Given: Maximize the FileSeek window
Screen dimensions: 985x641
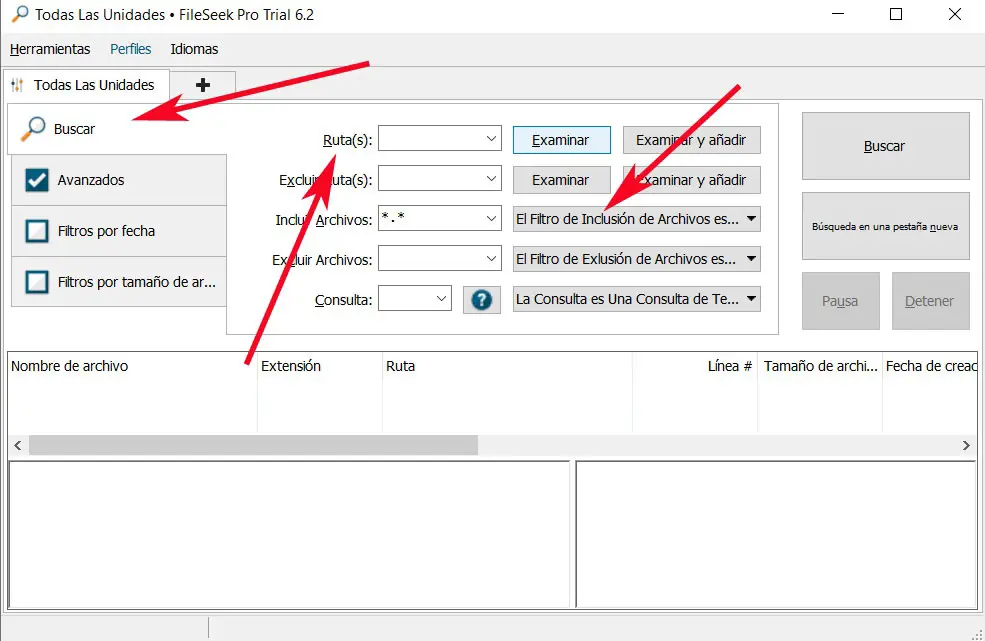Looking at the screenshot, I should pyautogui.click(x=896, y=14).
